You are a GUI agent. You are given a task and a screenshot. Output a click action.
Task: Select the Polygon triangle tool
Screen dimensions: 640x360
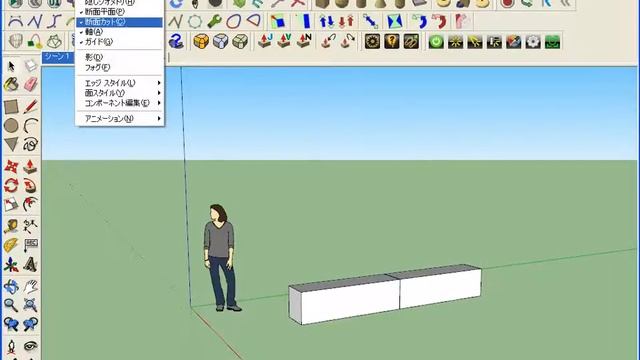click(x=11, y=144)
